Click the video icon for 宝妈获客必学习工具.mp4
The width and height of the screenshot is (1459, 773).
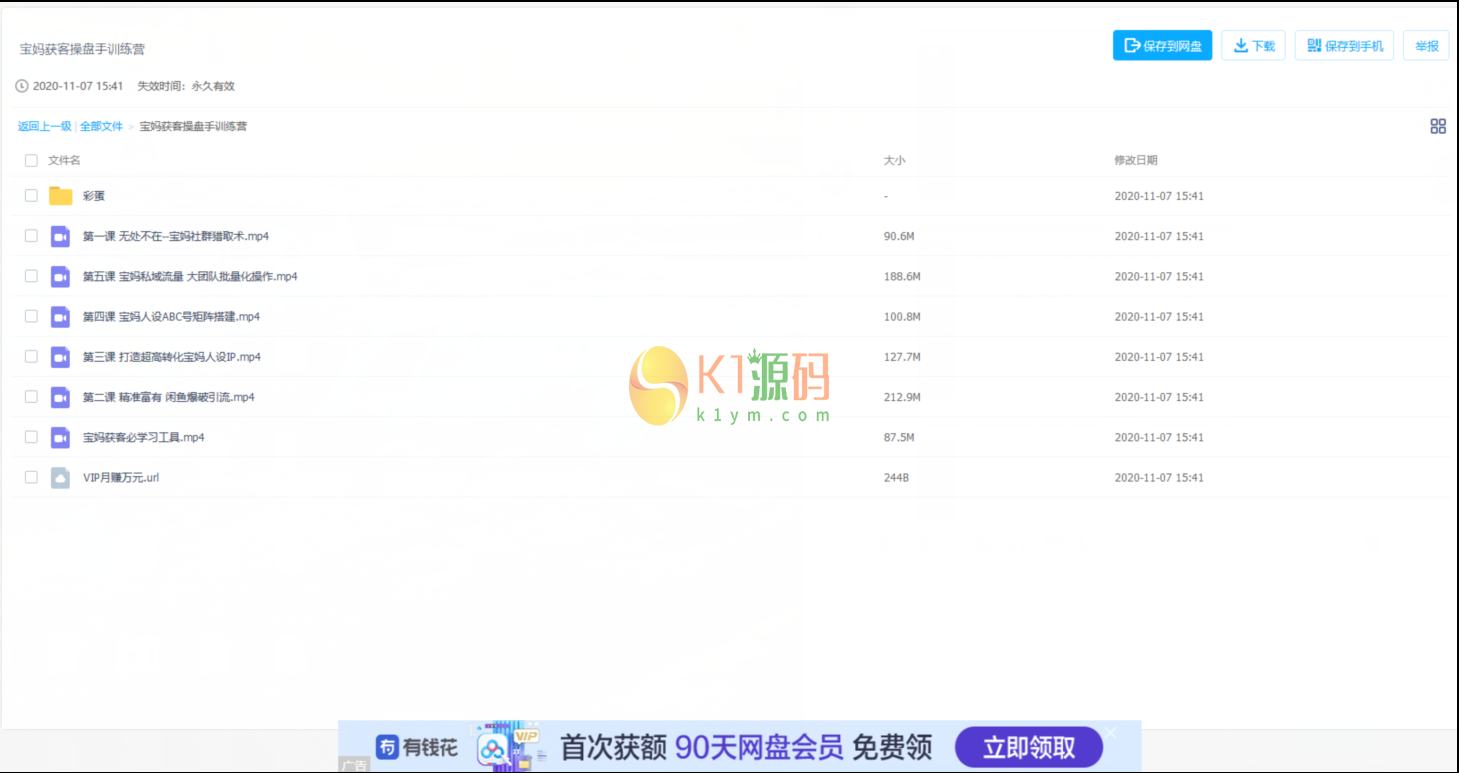coord(61,437)
